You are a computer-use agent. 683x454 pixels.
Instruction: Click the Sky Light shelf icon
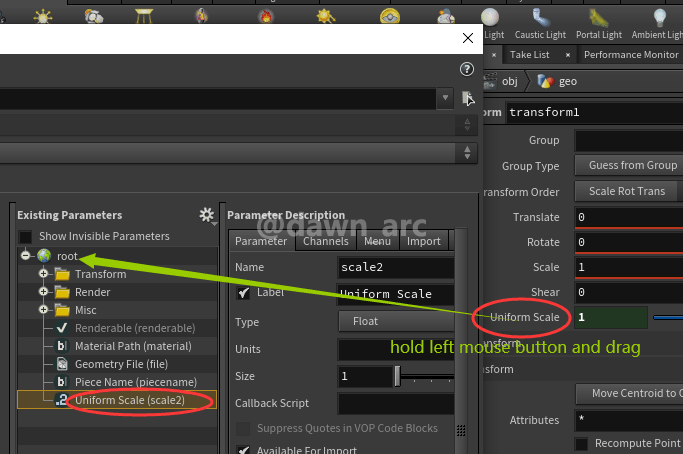click(x=446, y=17)
